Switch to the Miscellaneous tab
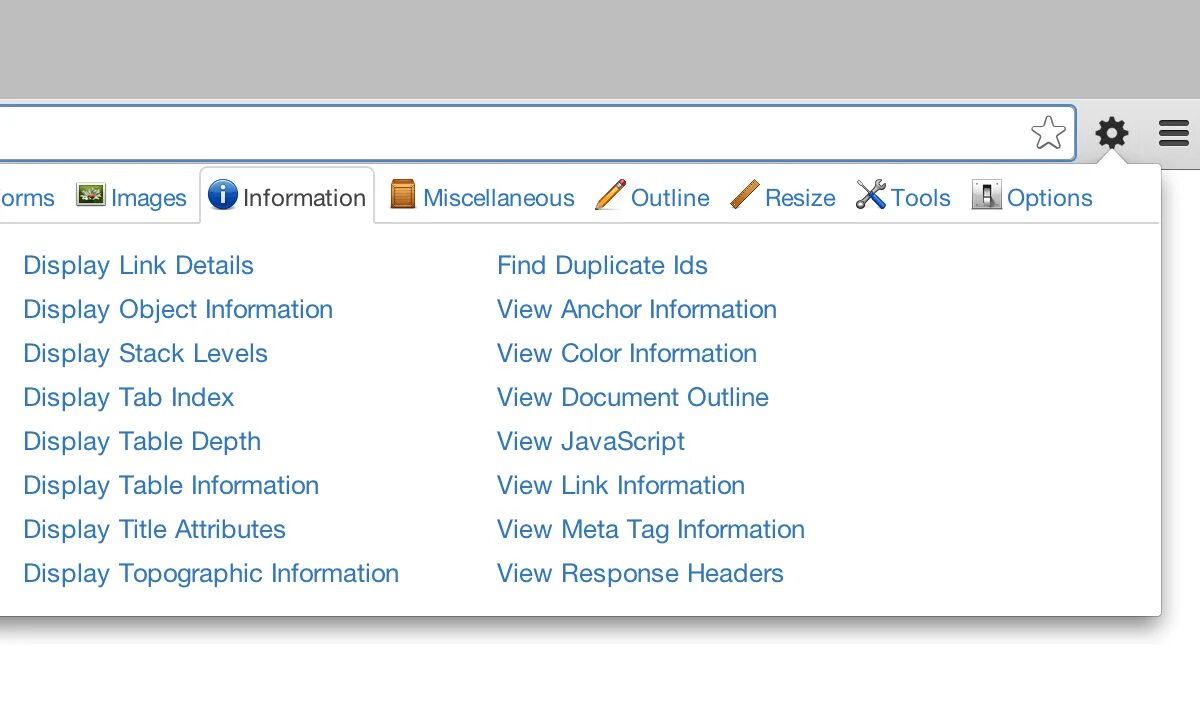This screenshot has width=1200, height=720. pos(498,198)
